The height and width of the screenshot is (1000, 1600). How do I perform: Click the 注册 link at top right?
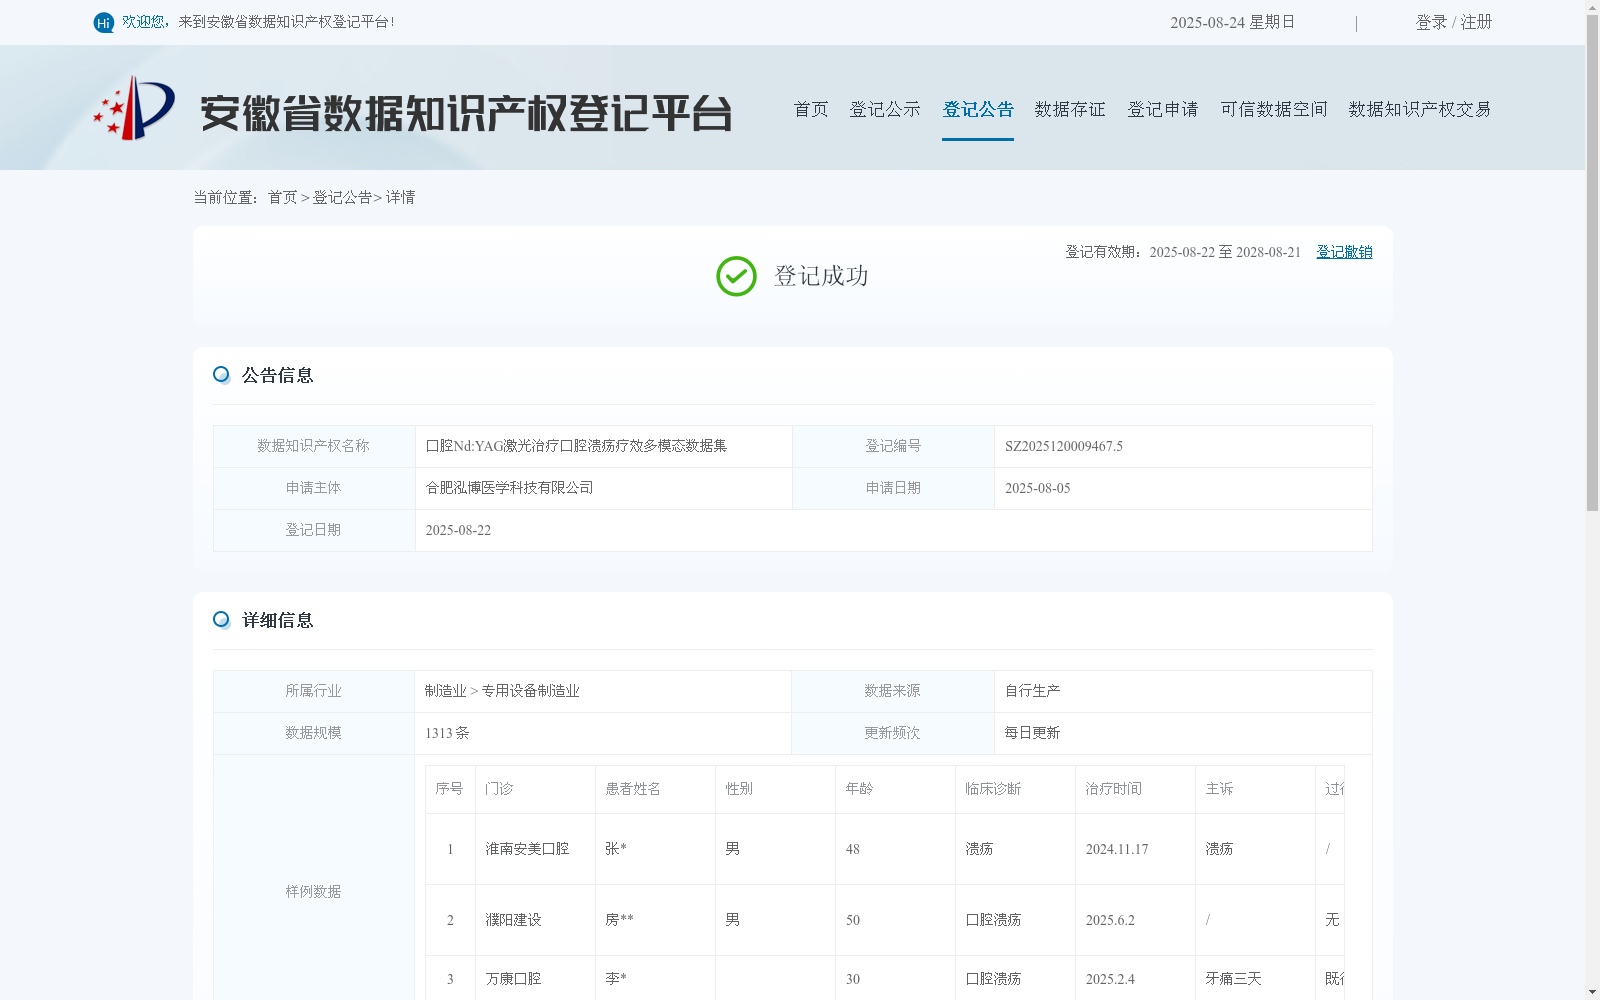(1477, 21)
